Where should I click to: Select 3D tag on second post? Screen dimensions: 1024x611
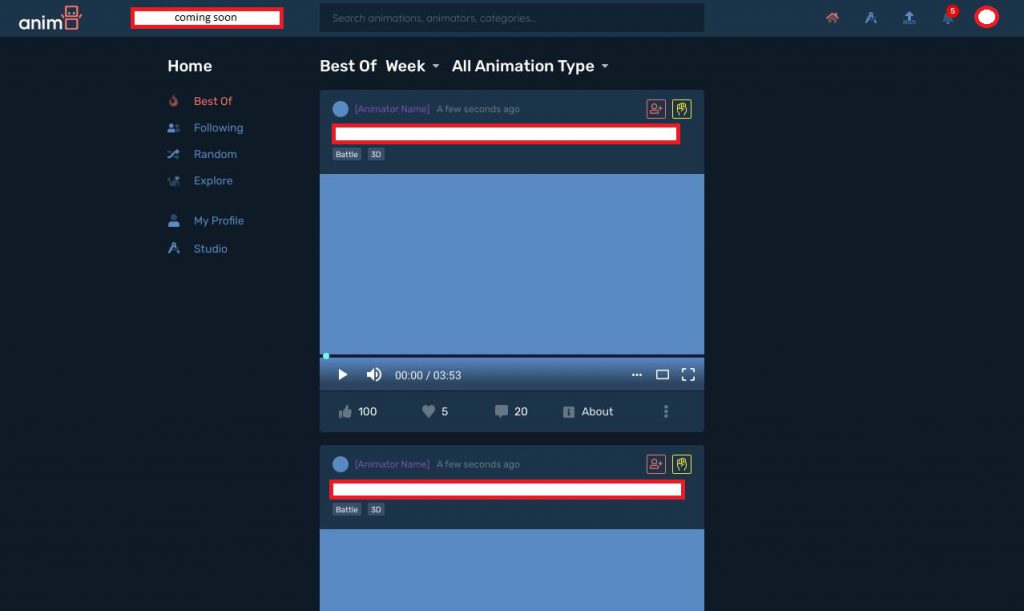[x=376, y=509]
